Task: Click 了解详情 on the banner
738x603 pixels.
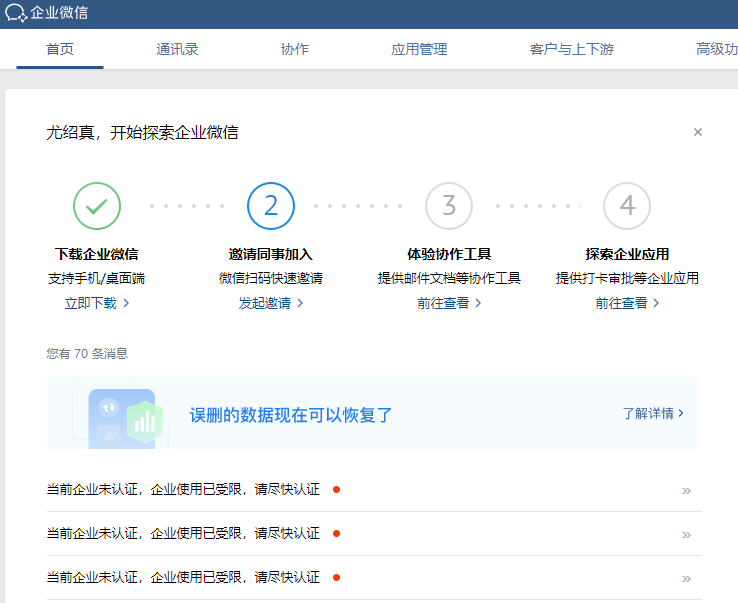Action: pyautogui.click(x=653, y=412)
